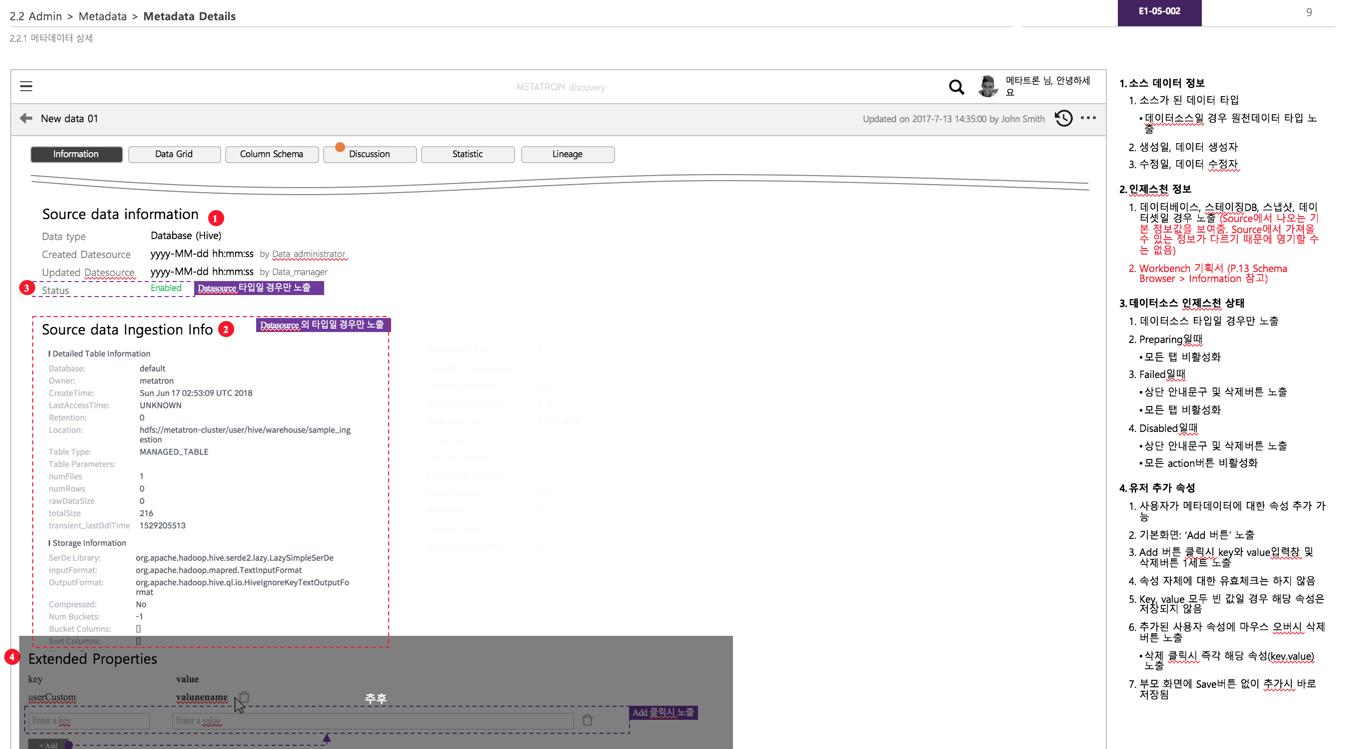Screen dimensions: 1345x749
Task: Click the 'New data 01' title
Action: tap(69, 118)
